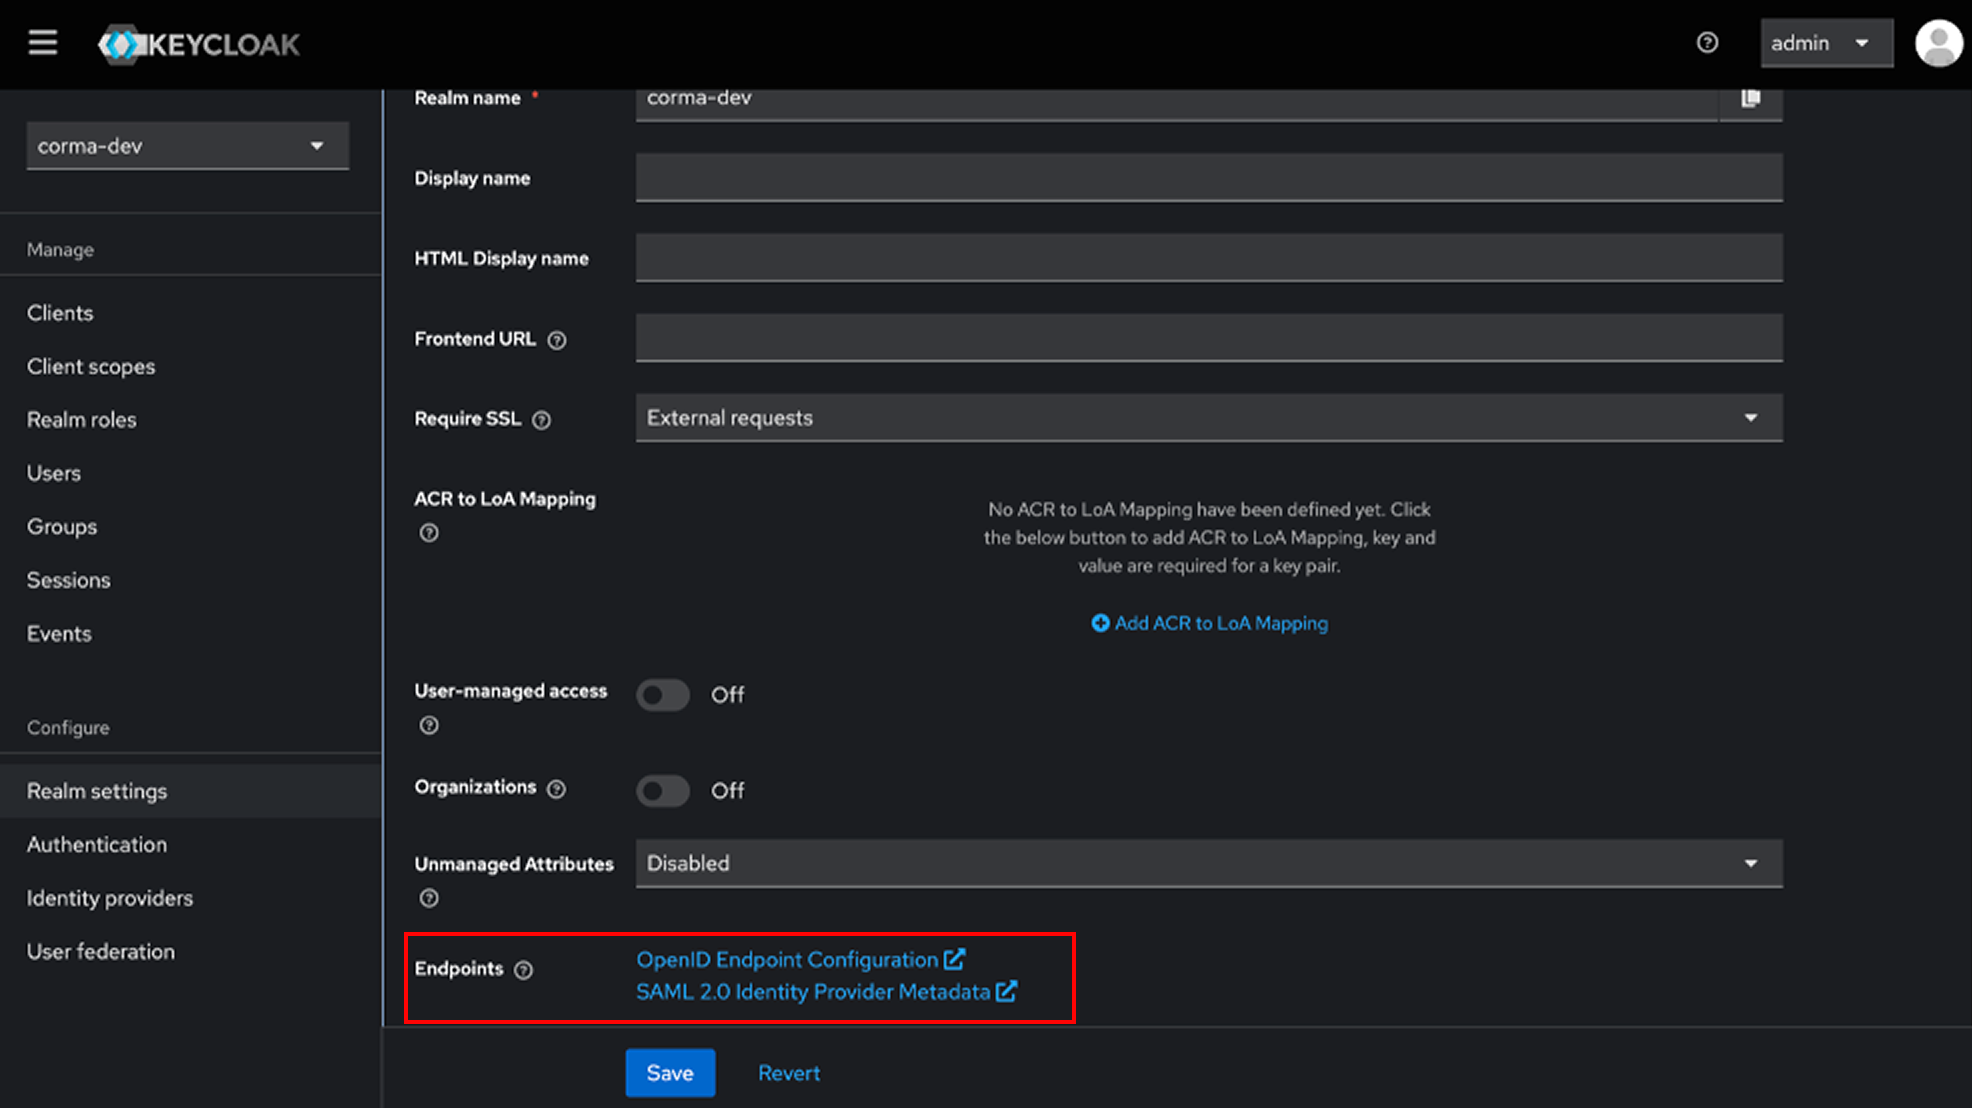Show Endpoints help tooltip
This screenshot has height=1108, width=1972.
pos(523,970)
